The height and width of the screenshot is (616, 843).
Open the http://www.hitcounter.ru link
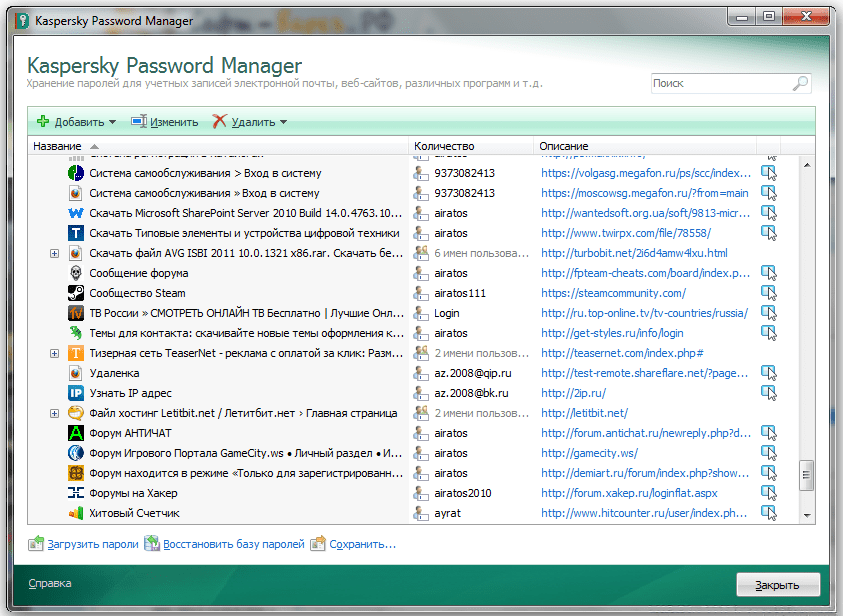point(644,513)
